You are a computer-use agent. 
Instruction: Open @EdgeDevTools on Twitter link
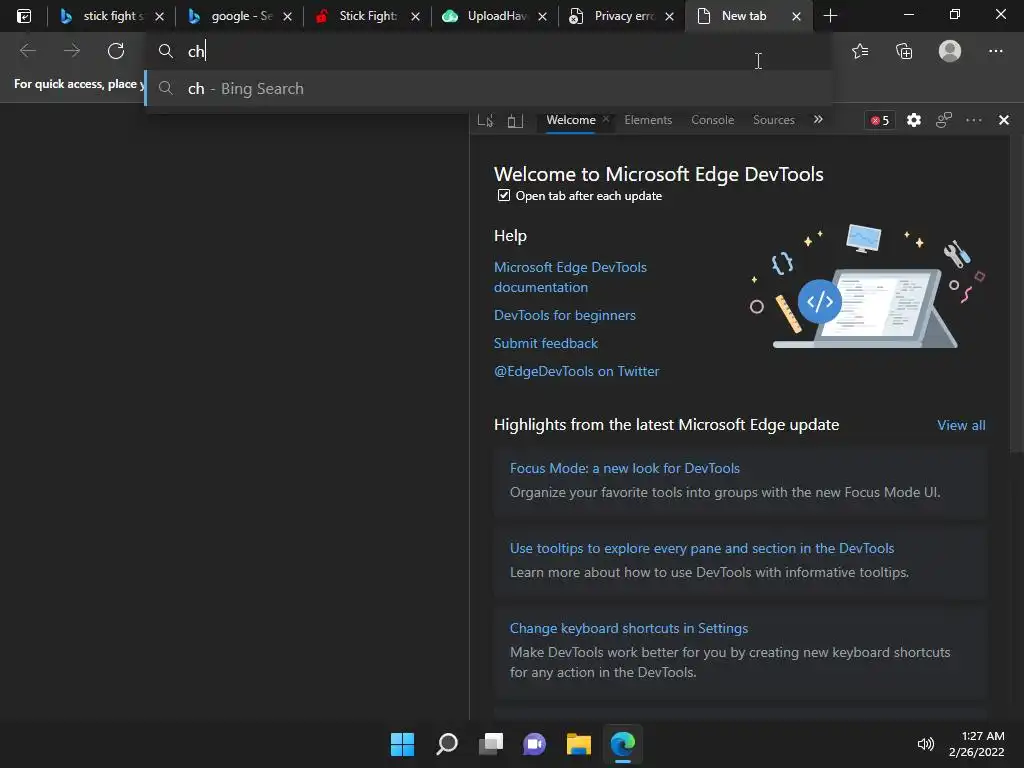pyautogui.click(x=577, y=372)
